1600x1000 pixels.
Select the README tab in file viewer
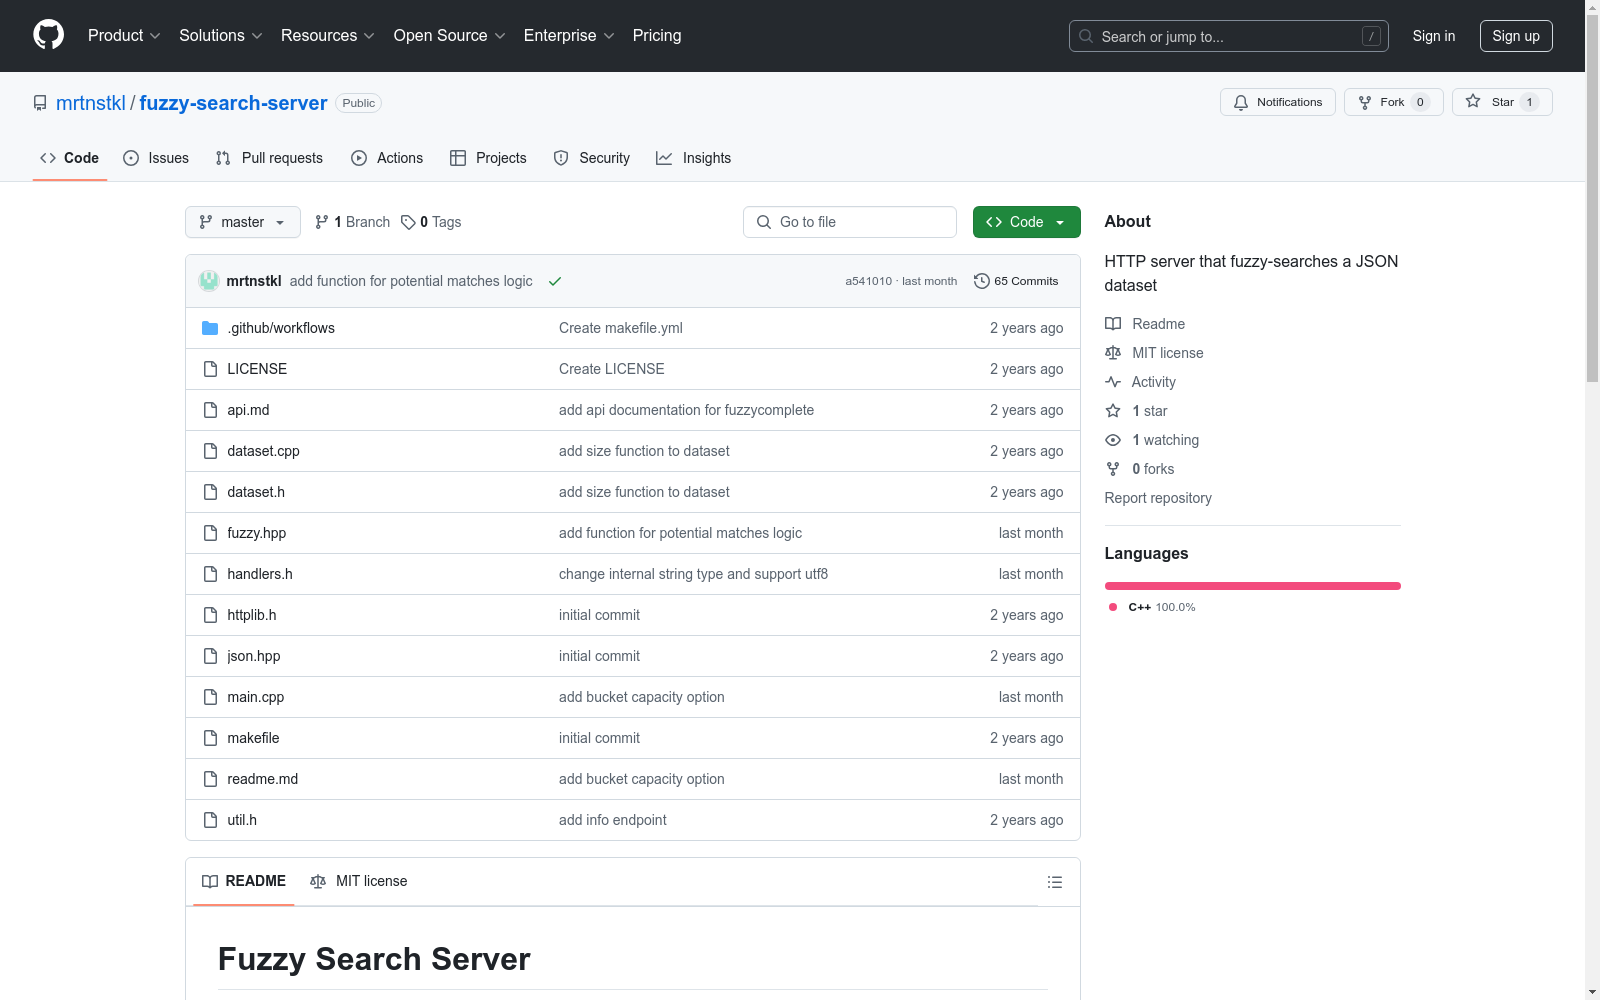click(244, 881)
